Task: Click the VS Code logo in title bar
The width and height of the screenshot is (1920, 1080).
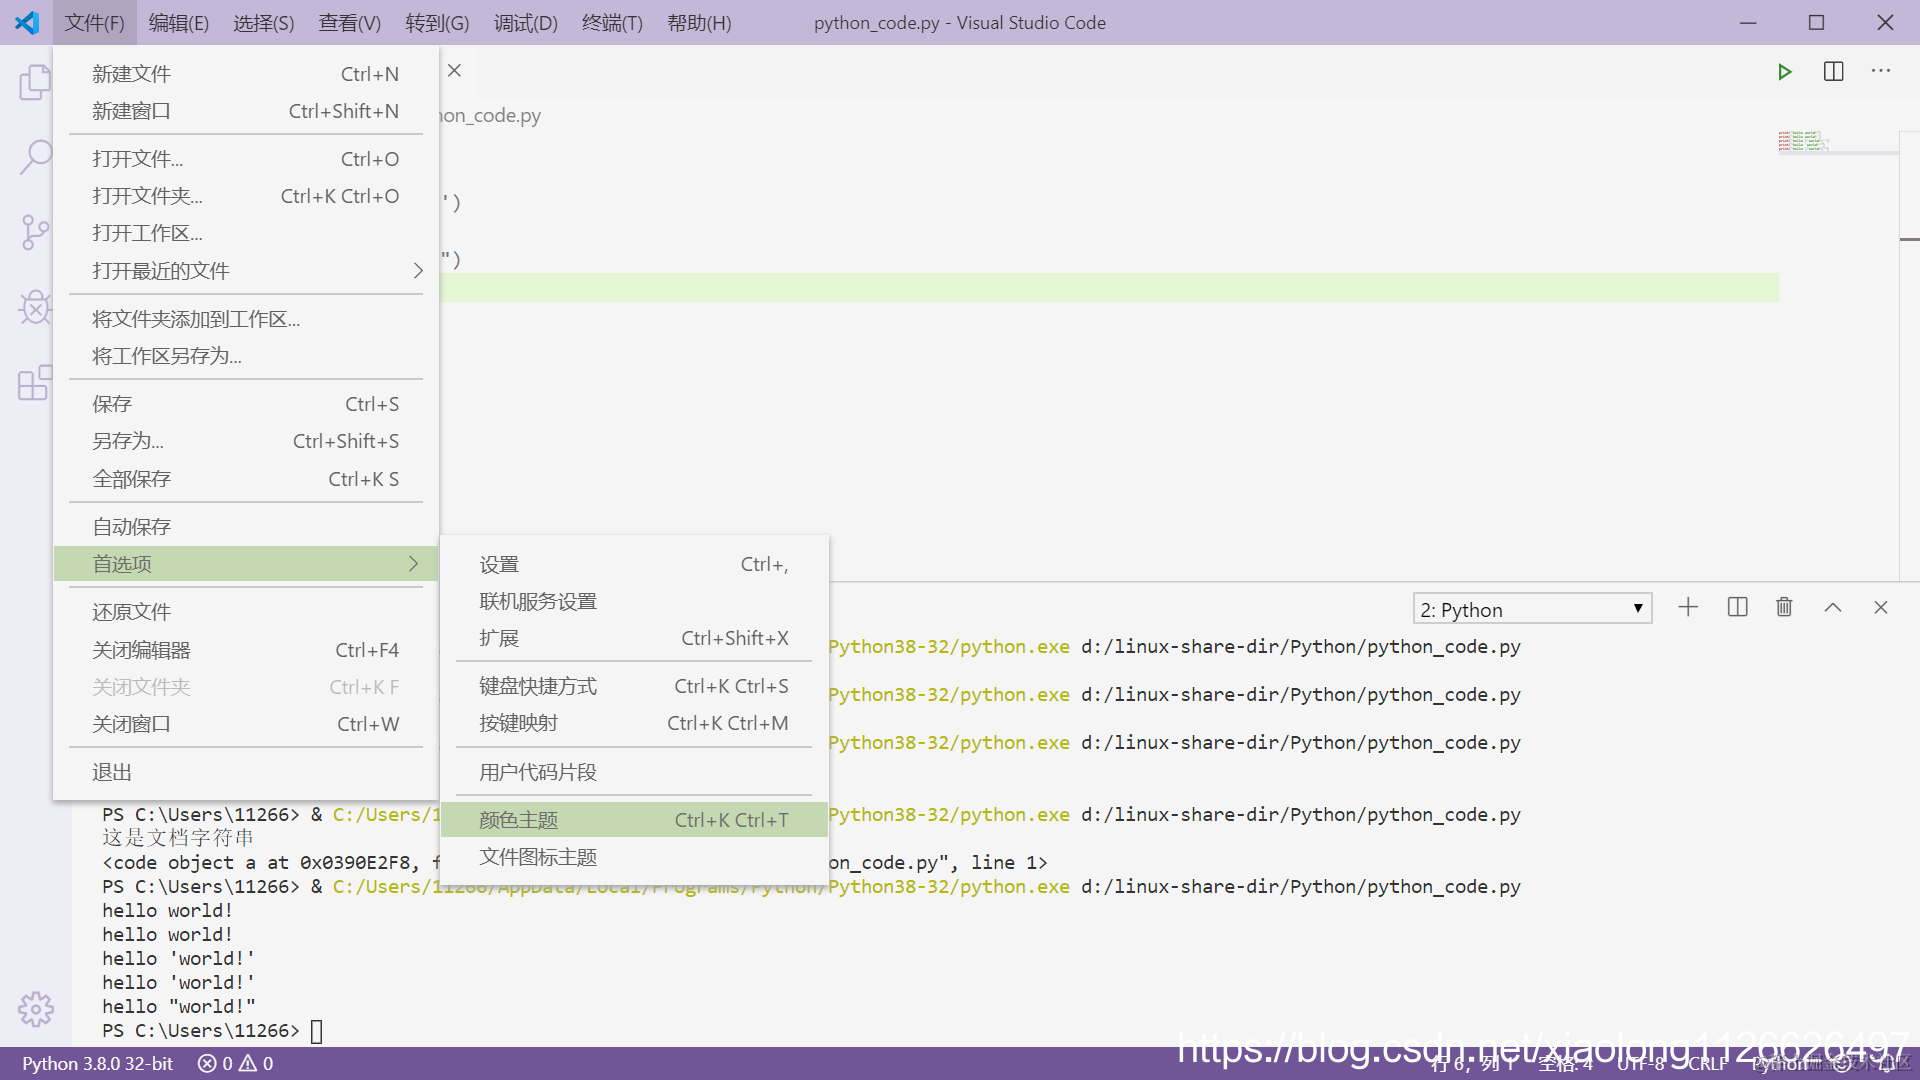Action: pyautogui.click(x=27, y=22)
